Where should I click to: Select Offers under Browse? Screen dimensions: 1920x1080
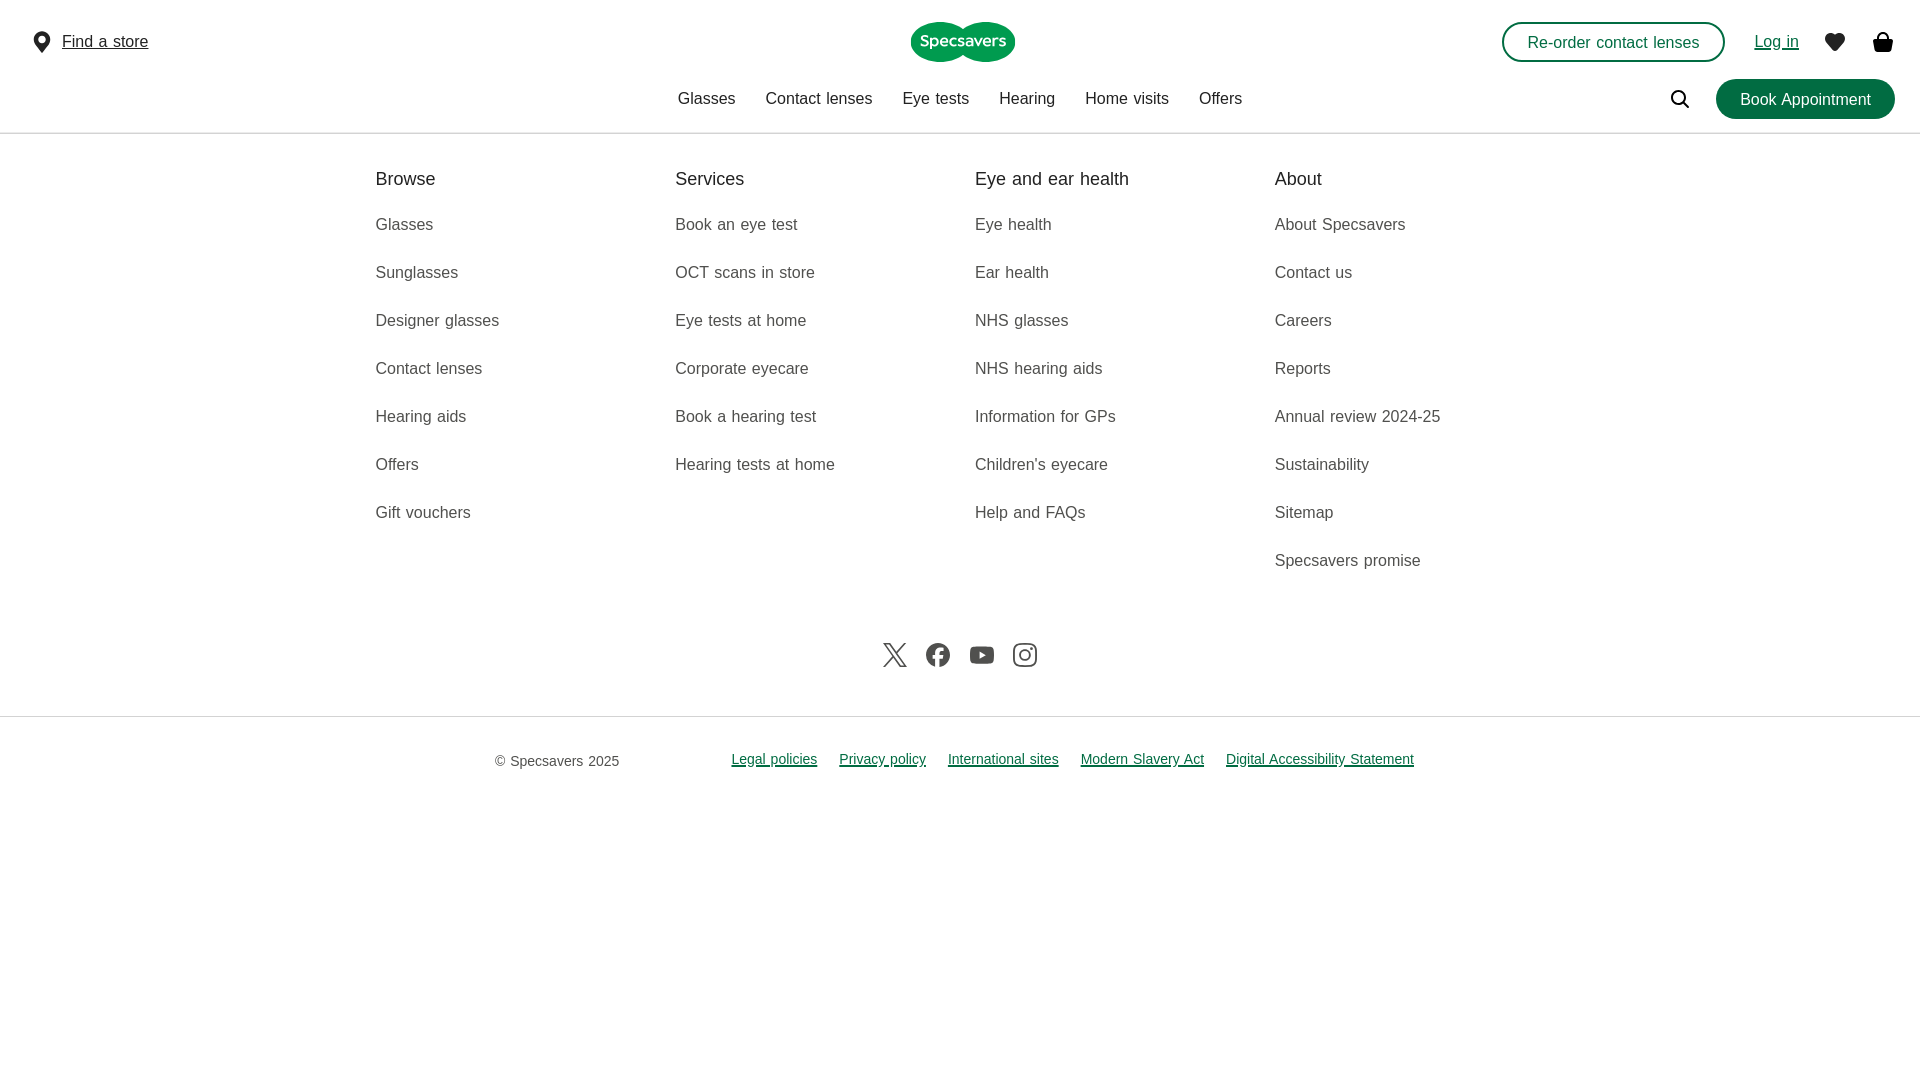(396, 465)
